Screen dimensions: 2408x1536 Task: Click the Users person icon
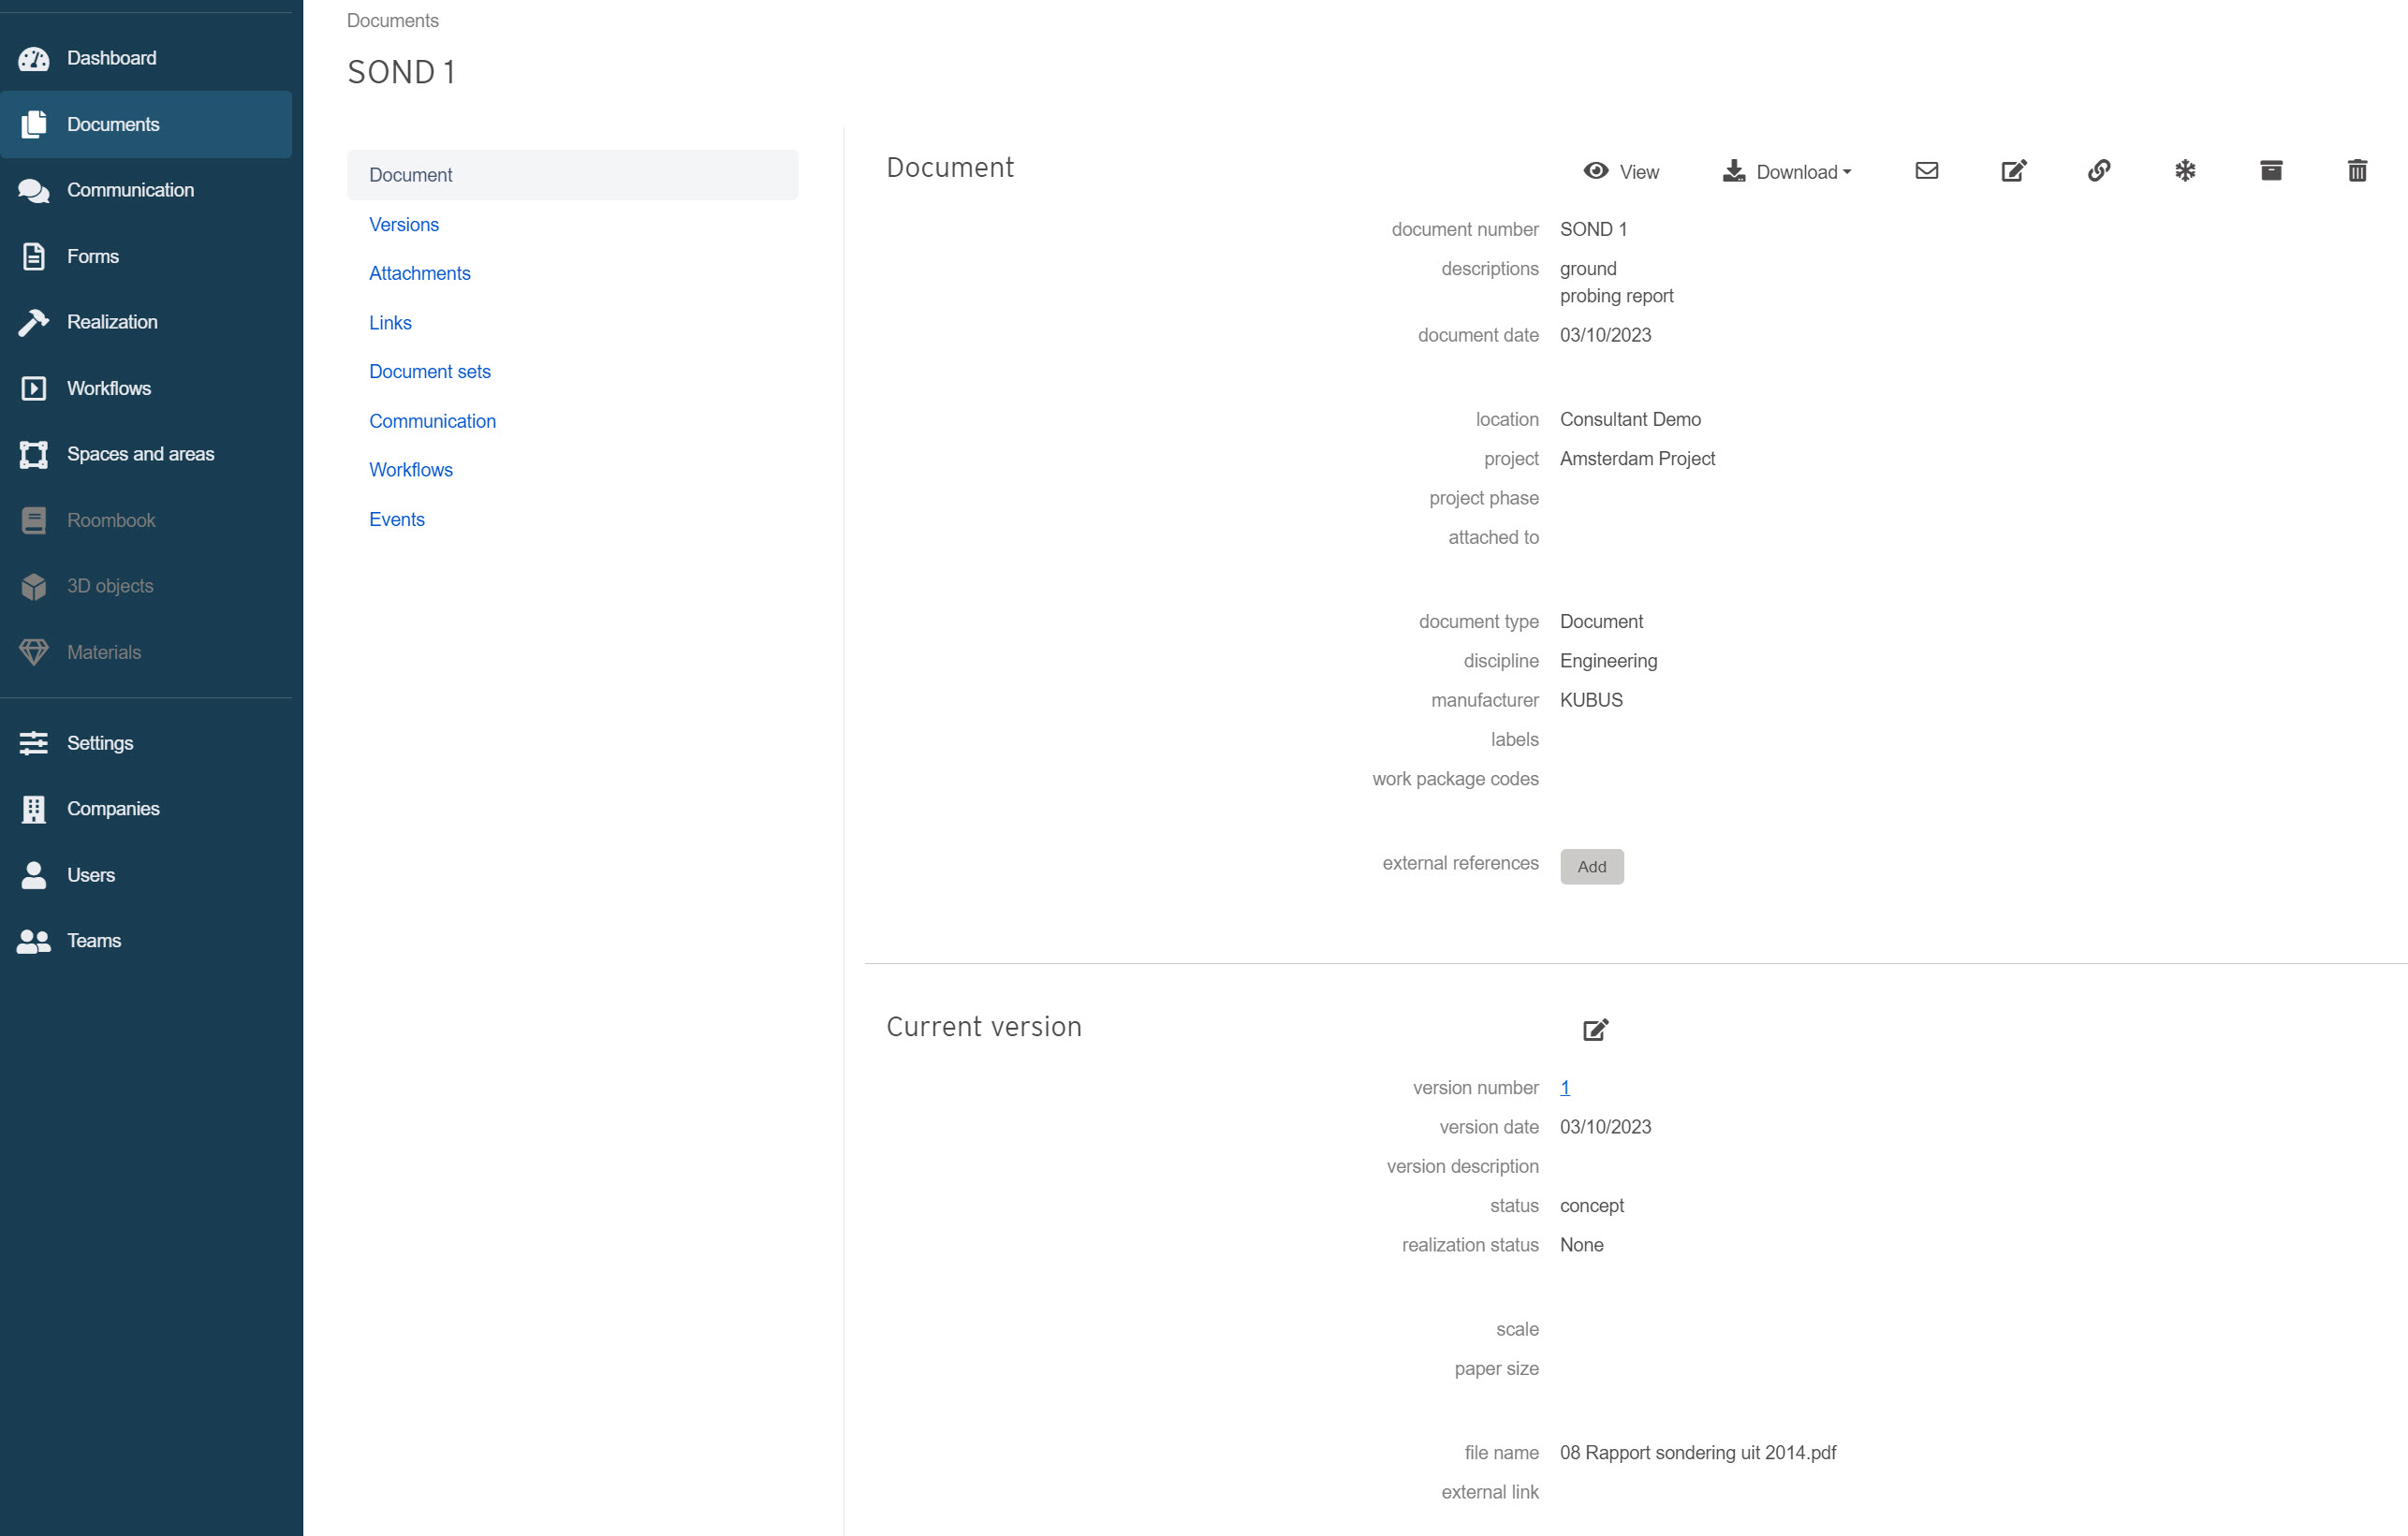pyautogui.click(x=34, y=875)
